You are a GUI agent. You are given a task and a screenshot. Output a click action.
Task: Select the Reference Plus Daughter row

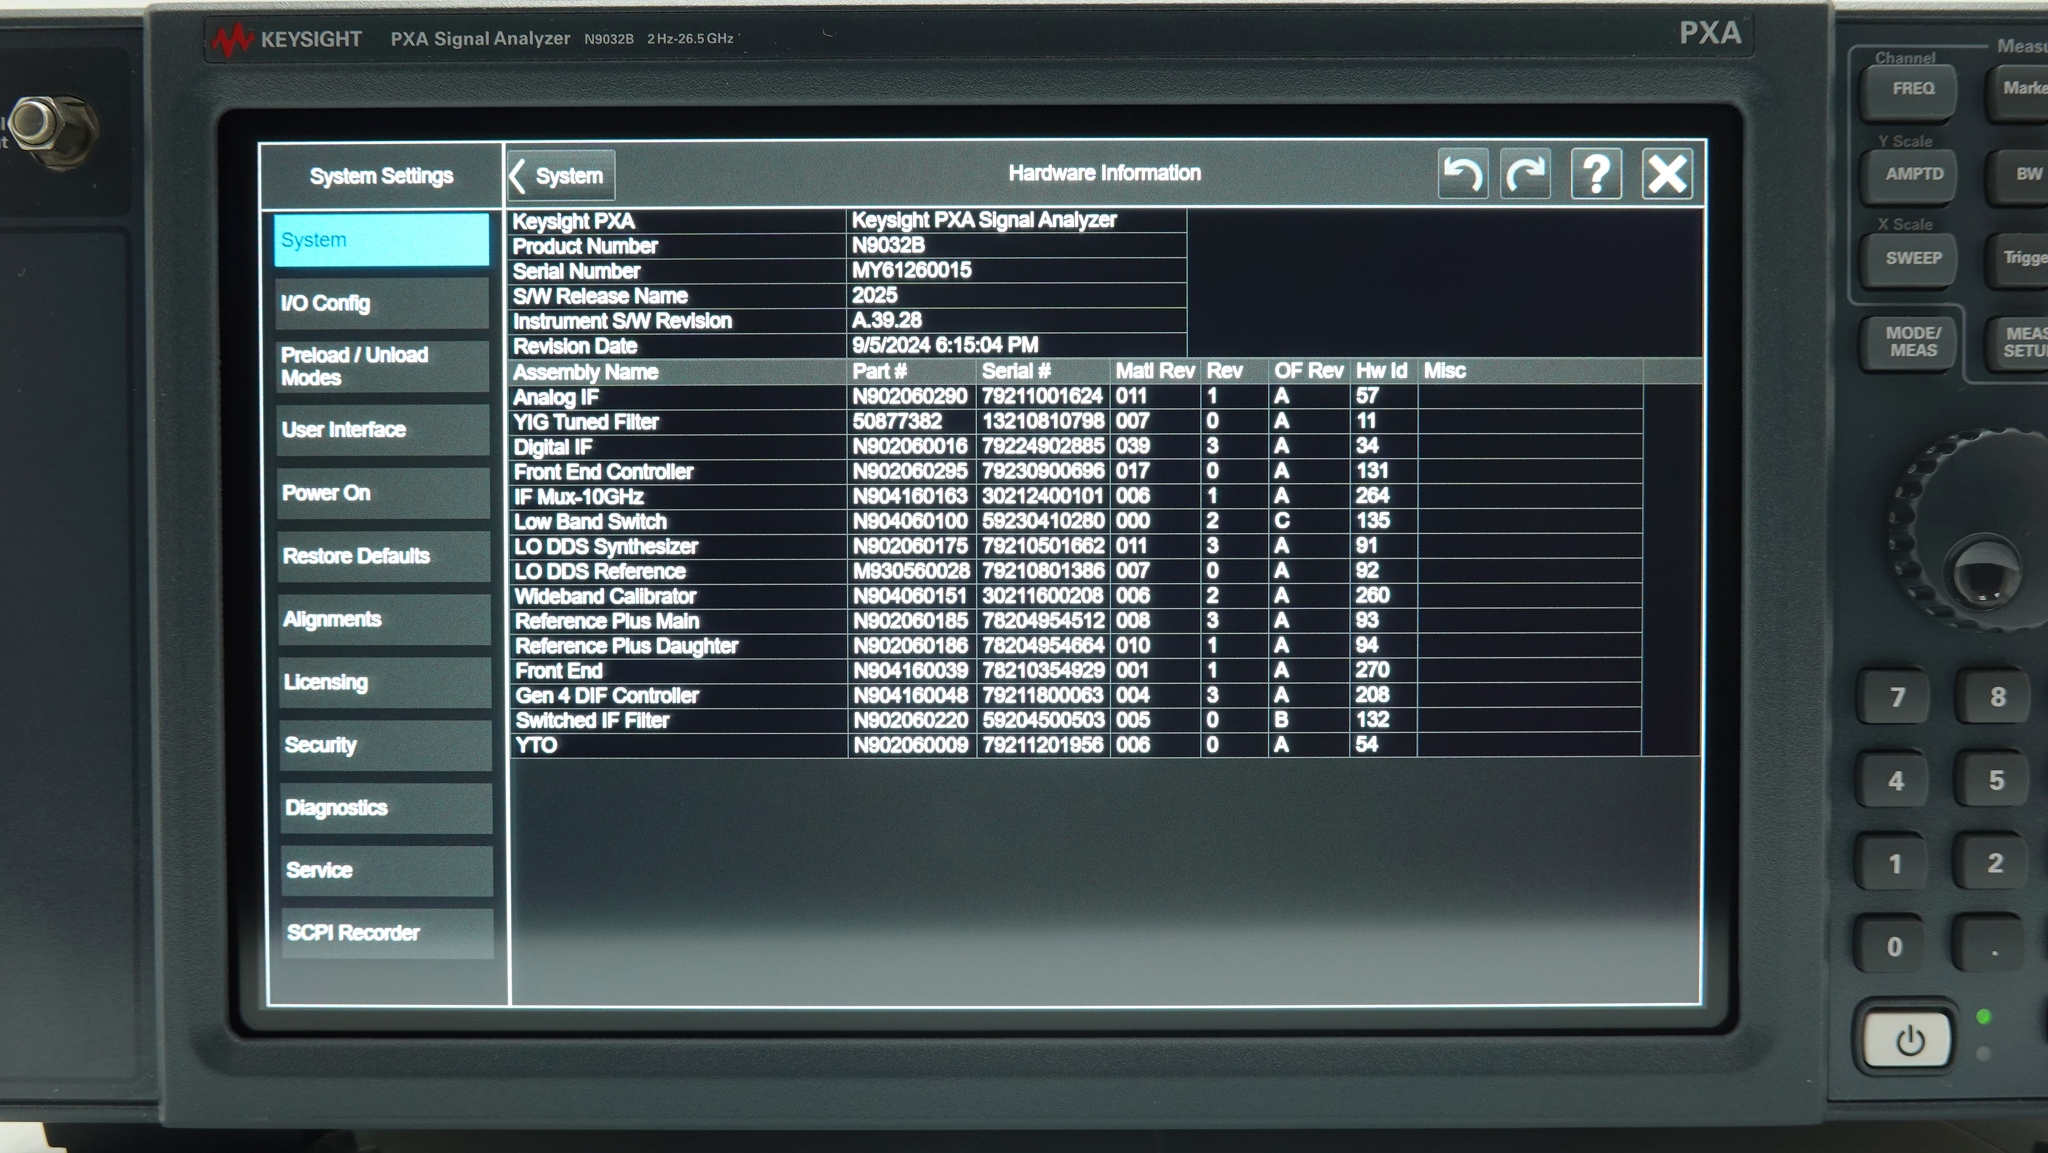pyautogui.click(x=1075, y=646)
